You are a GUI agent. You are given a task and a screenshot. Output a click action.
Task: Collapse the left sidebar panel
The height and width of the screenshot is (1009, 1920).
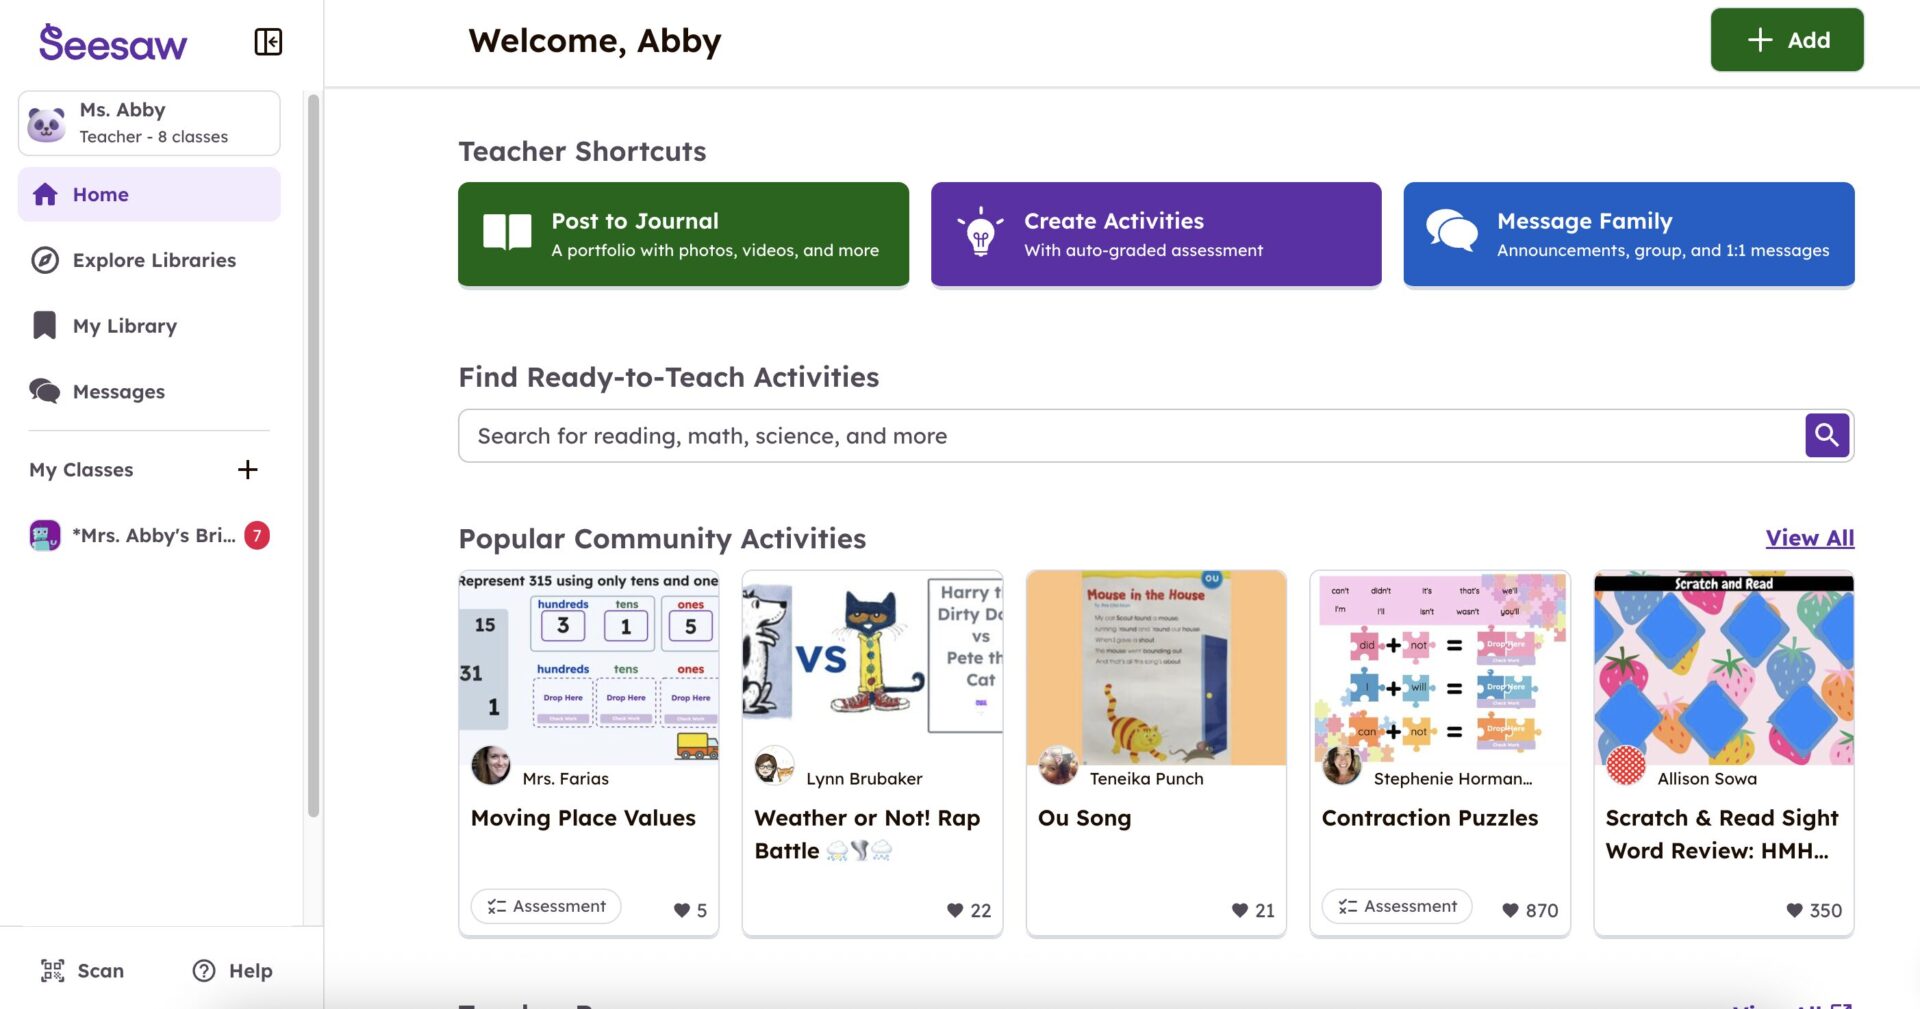click(x=267, y=42)
